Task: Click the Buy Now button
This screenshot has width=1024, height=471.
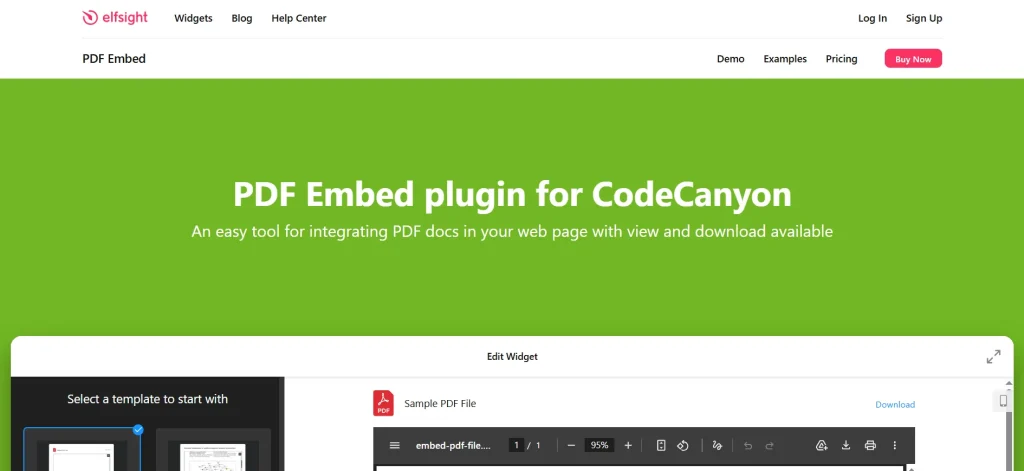Action: point(913,59)
